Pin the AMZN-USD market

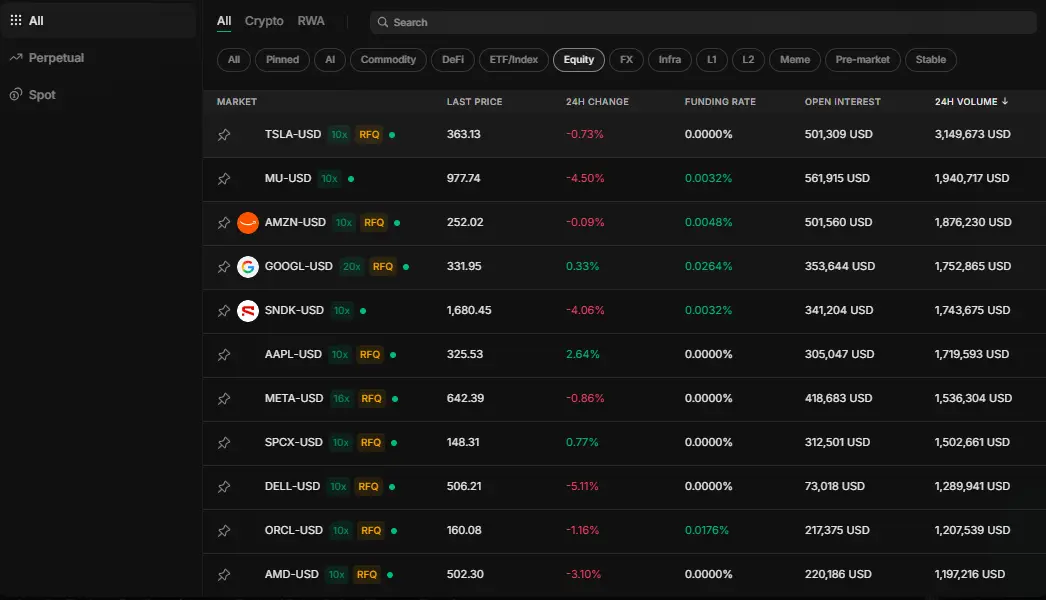224,223
